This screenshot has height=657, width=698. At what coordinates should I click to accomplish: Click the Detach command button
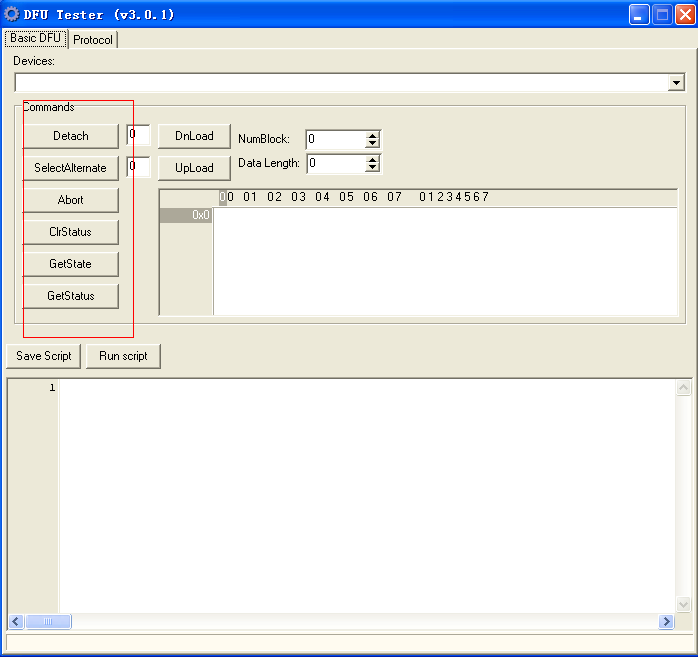point(71,136)
